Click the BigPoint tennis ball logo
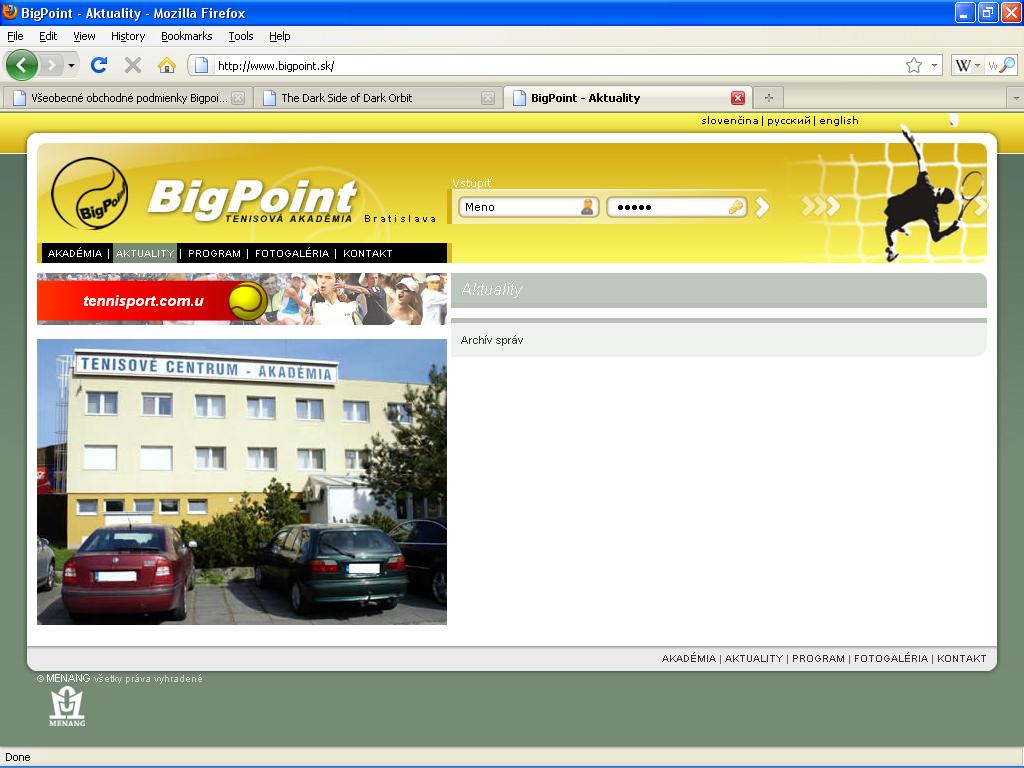 pos(89,194)
